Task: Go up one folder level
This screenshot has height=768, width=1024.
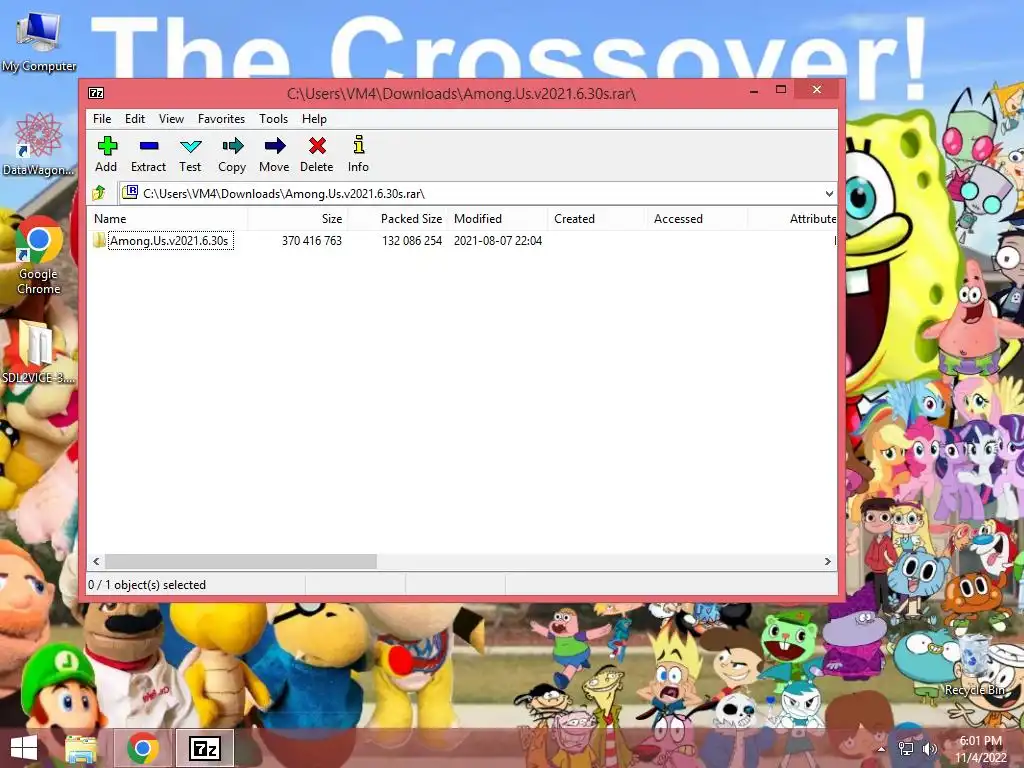Action: click(x=99, y=193)
